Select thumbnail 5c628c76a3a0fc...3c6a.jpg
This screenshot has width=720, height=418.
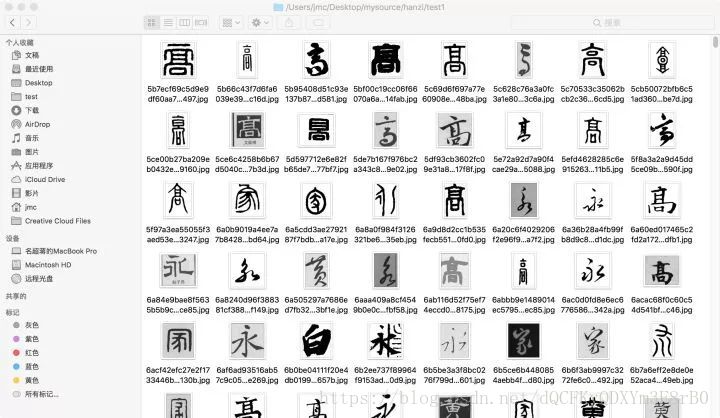click(x=523, y=60)
